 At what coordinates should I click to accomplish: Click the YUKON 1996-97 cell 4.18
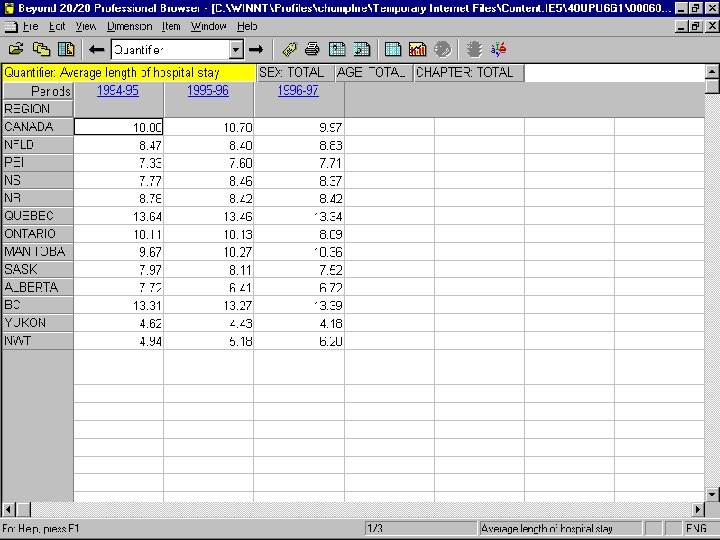pyautogui.click(x=299, y=323)
